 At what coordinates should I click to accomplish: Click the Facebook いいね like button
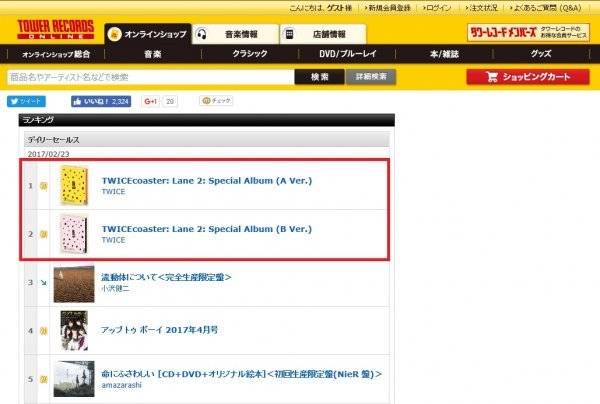click(101, 101)
